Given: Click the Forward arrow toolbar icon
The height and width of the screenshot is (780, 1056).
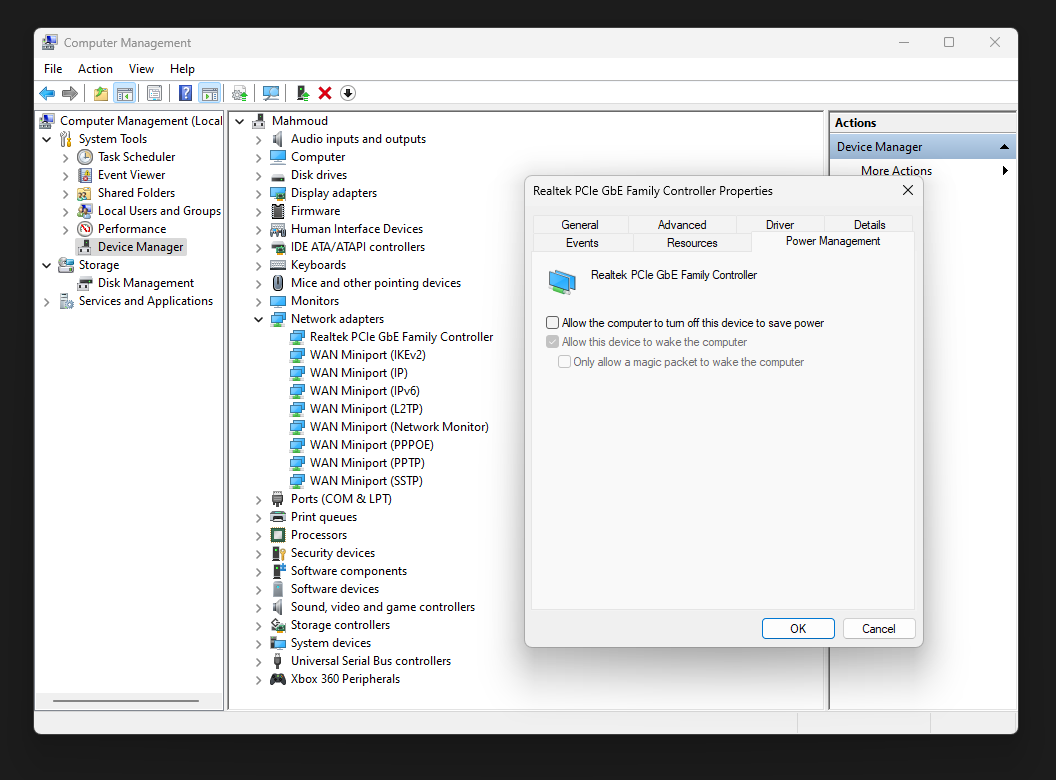Looking at the screenshot, I should pos(69,93).
